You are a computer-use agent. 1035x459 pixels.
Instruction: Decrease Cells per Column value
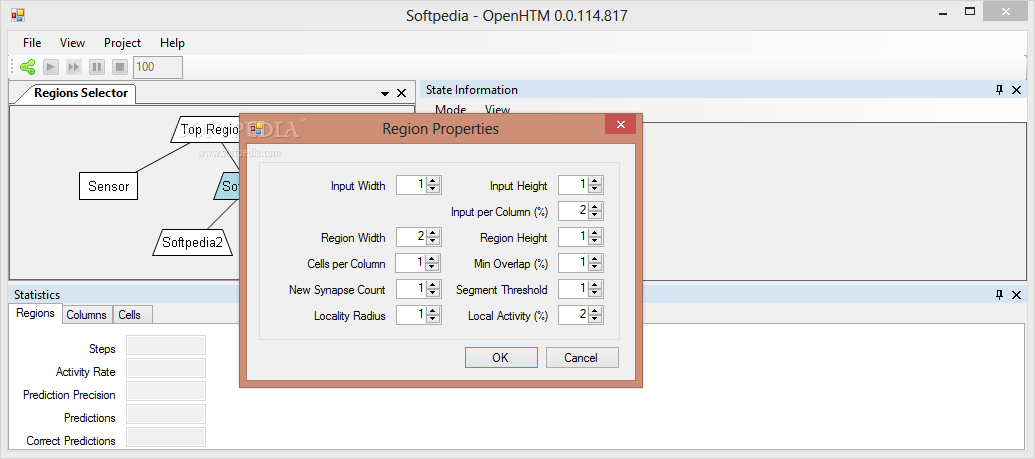coord(433,267)
